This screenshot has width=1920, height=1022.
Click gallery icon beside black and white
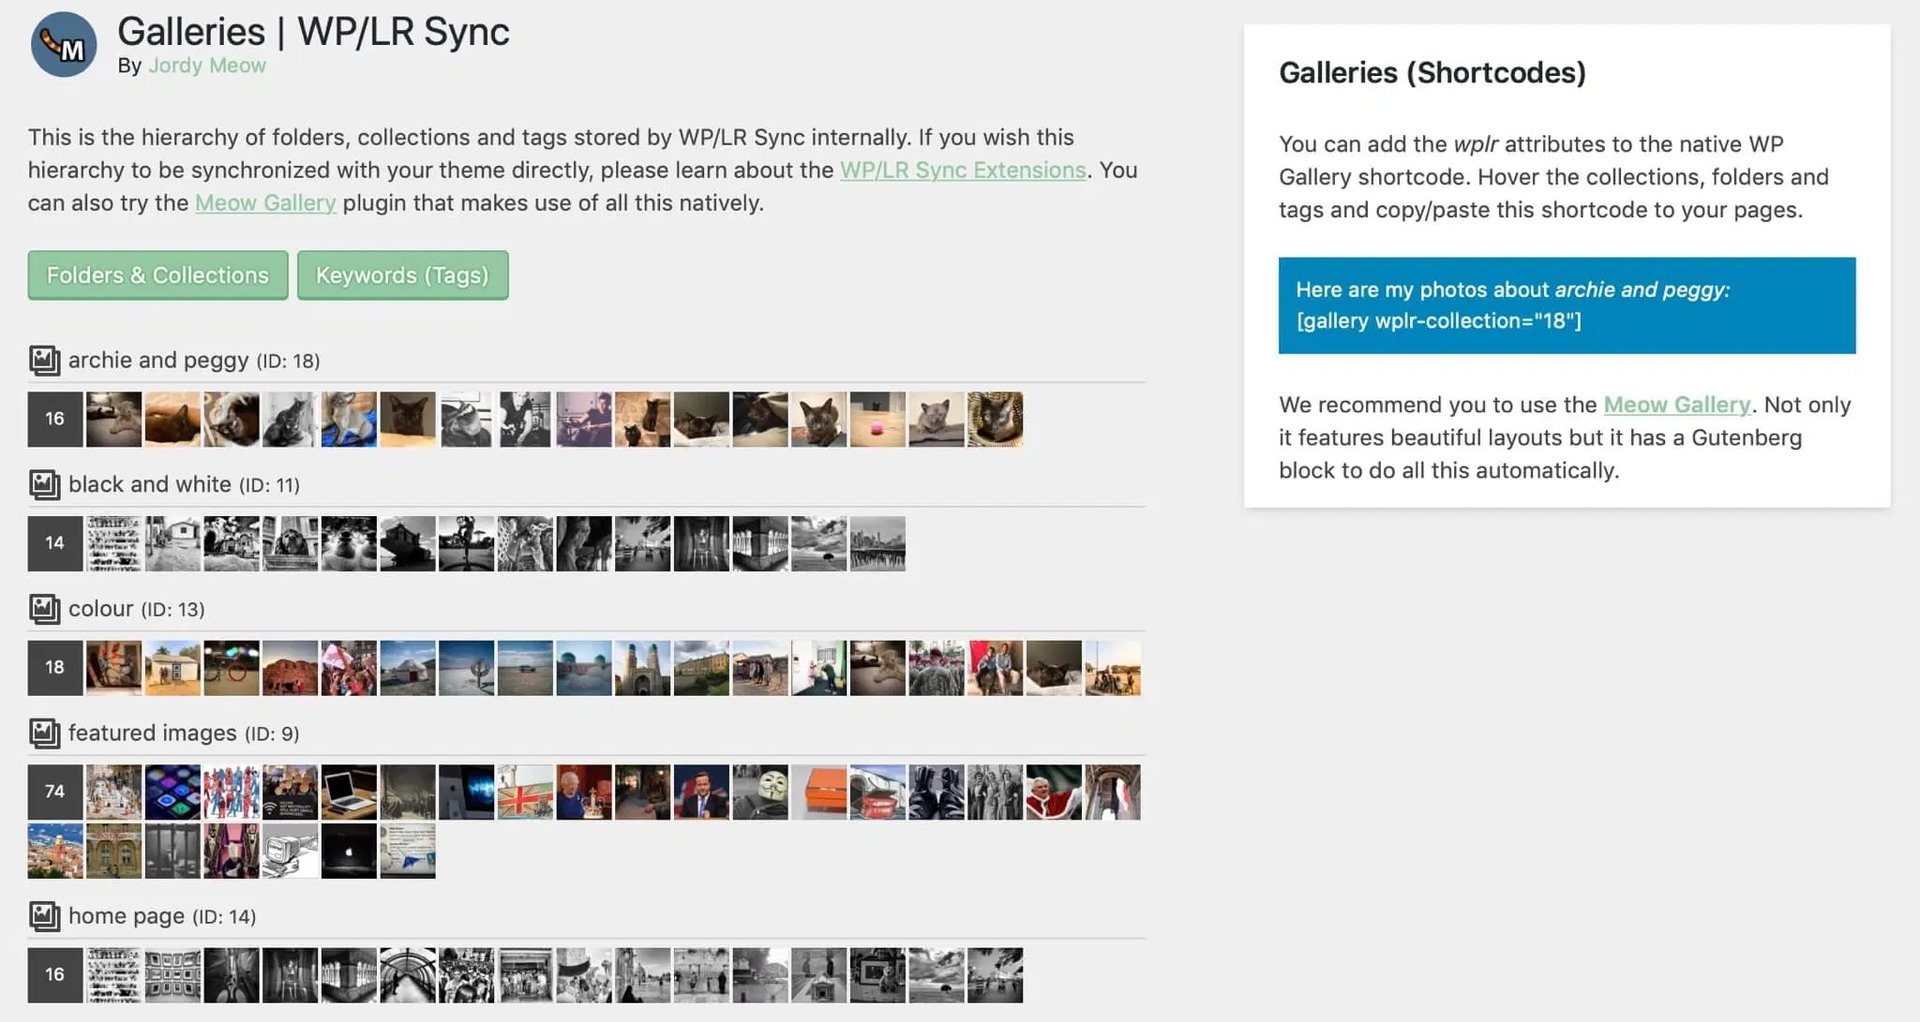click(x=44, y=485)
